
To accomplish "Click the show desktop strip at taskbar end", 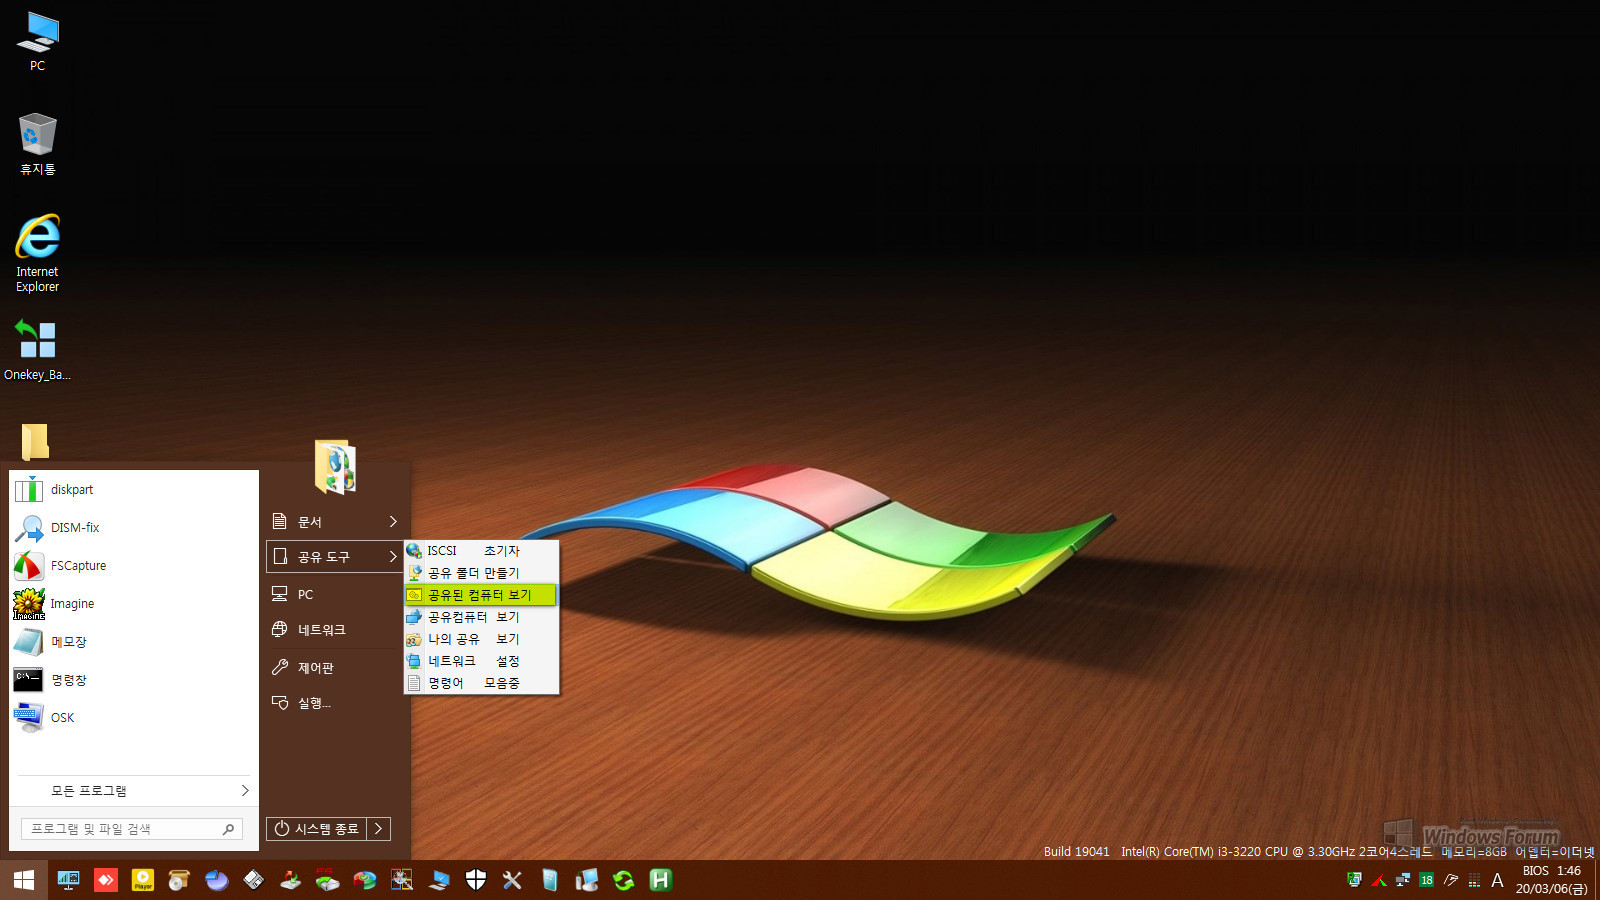I will pyautogui.click(x=1597, y=880).
